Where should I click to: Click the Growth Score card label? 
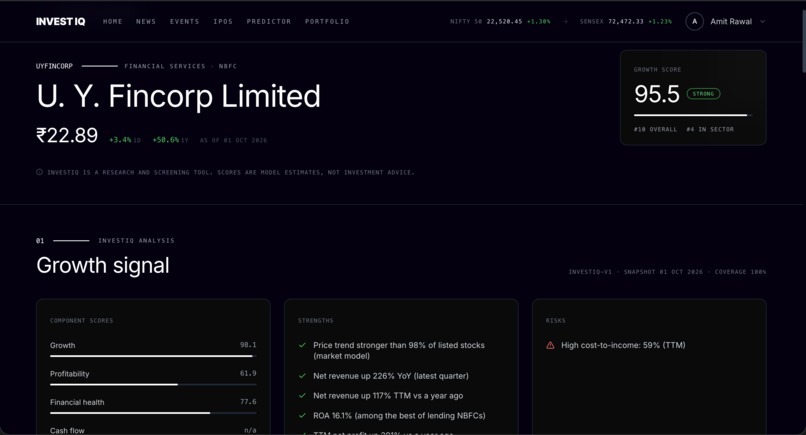[x=657, y=69]
